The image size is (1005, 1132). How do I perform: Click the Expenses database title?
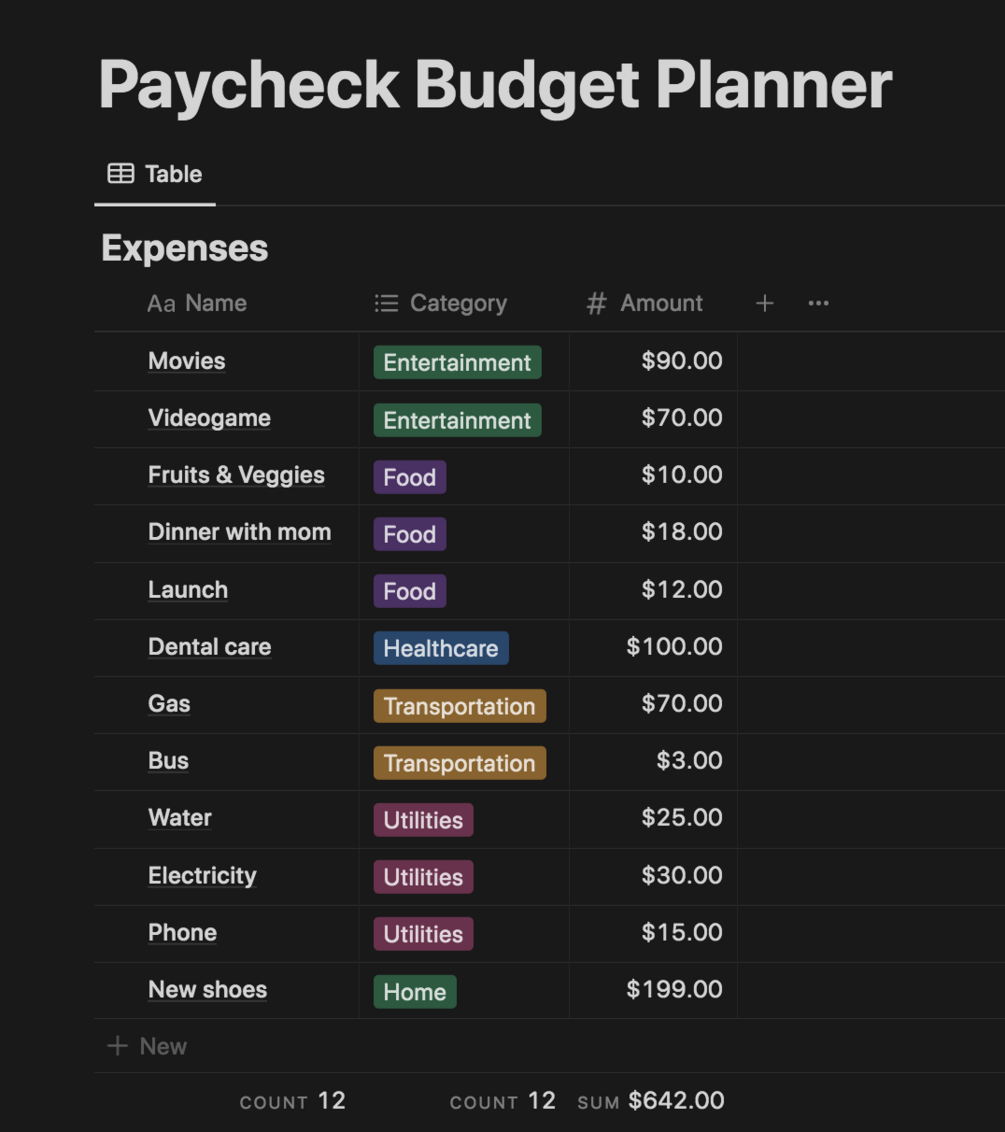[x=185, y=248]
